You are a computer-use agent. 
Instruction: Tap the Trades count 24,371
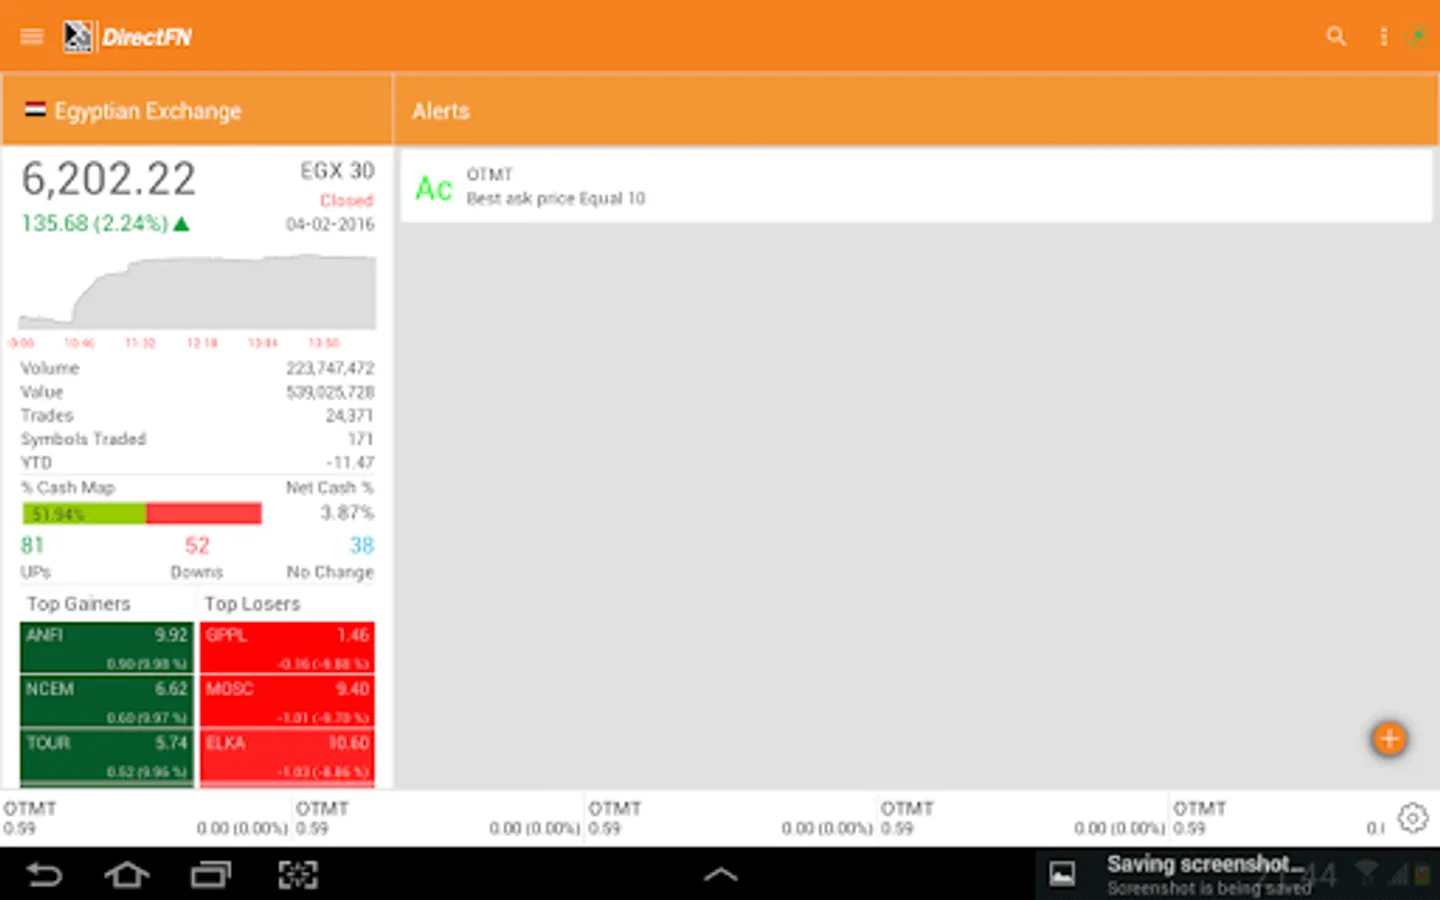[349, 415]
